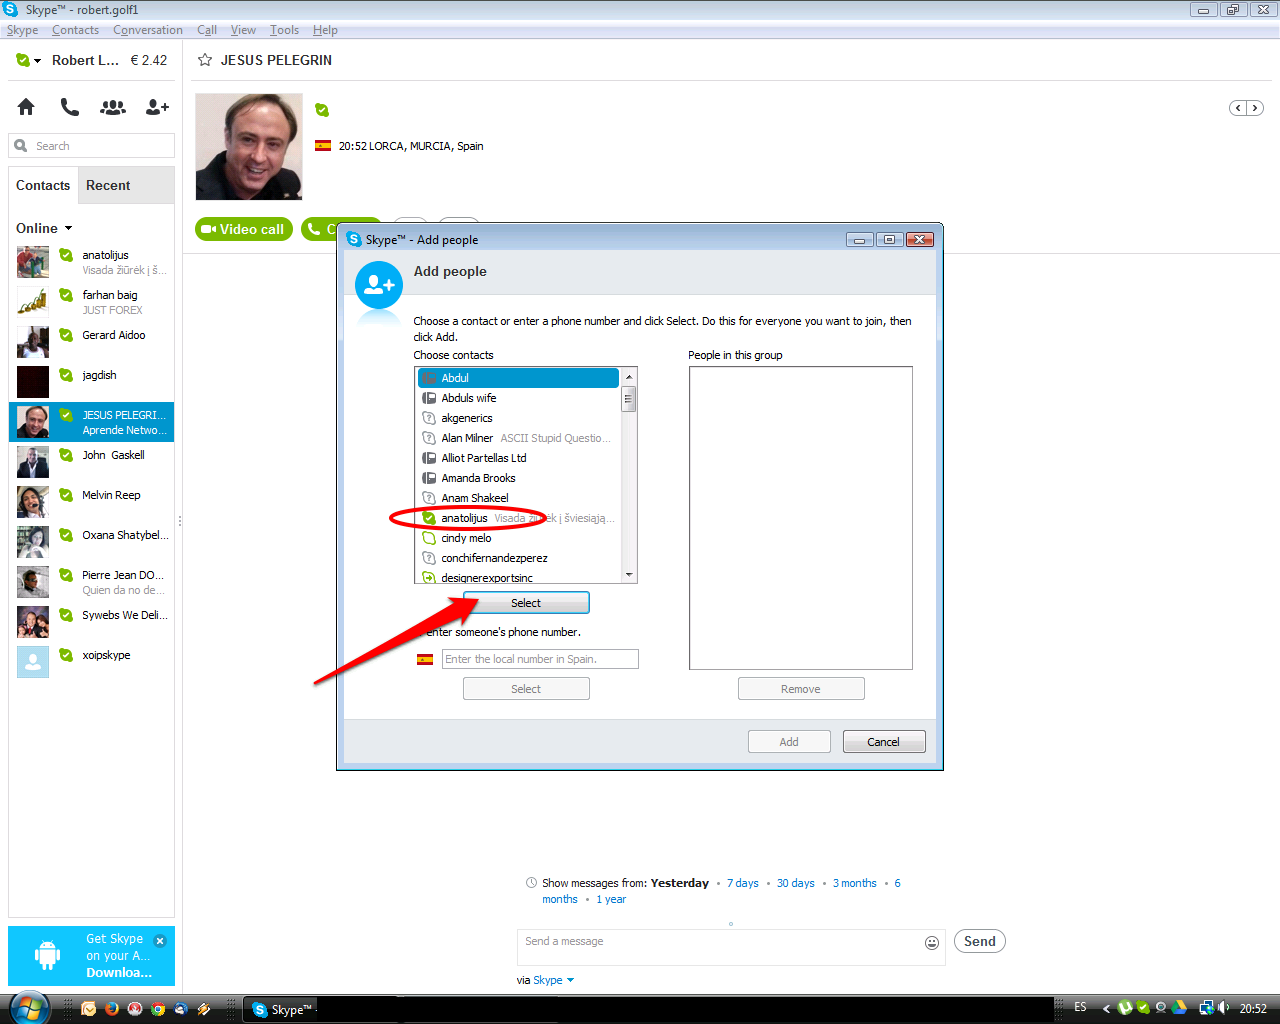Show messages from 30 days
This screenshot has height=1024, width=1280.
[796, 883]
